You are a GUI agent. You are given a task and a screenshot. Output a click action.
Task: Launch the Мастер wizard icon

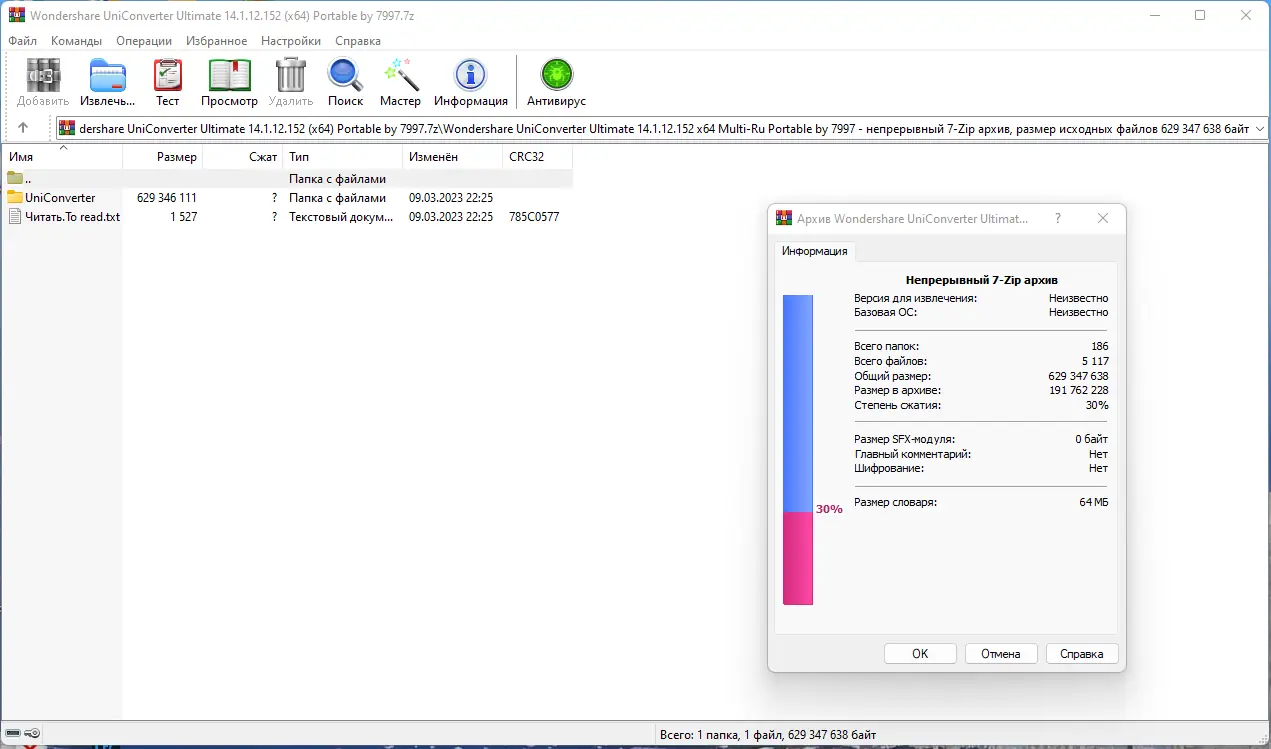pos(400,75)
